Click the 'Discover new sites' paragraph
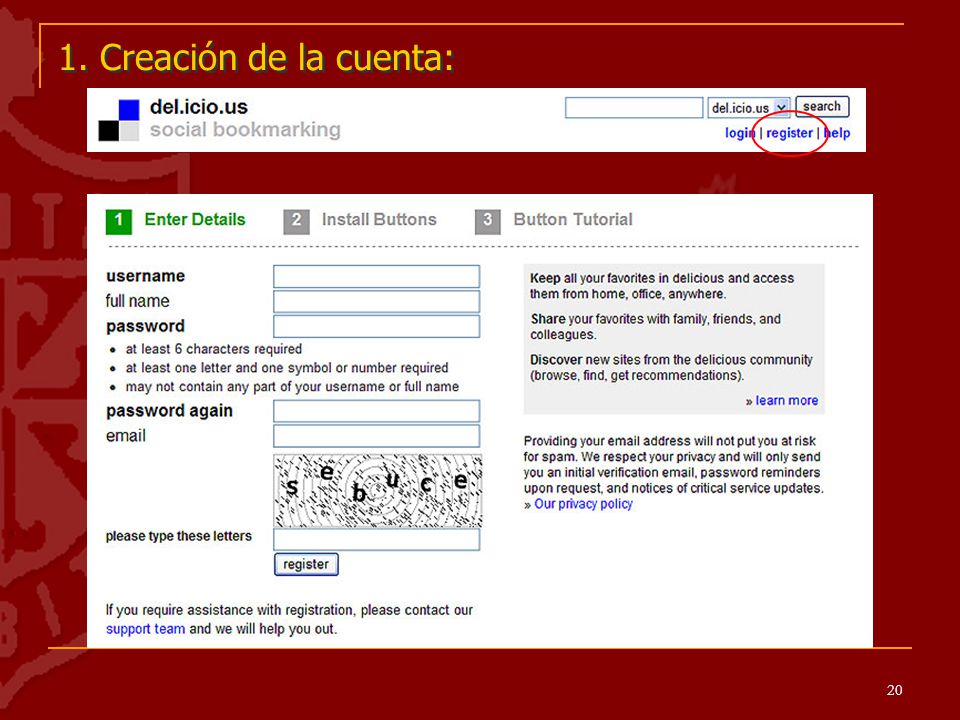 click(x=671, y=367)
